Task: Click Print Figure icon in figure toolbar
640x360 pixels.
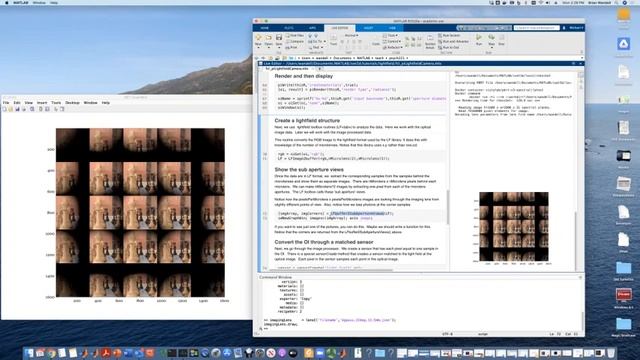Action: (24, 109)
